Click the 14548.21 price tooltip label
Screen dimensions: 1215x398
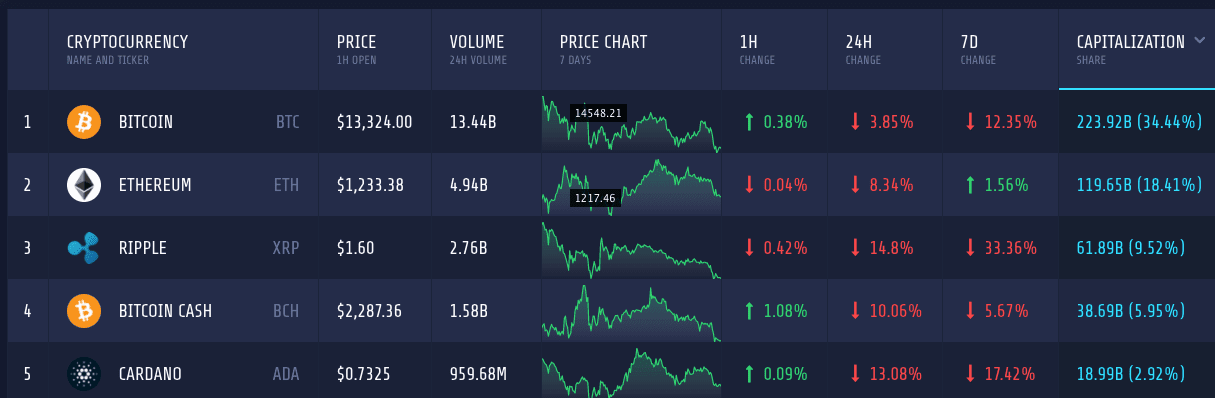coord(598,113)
